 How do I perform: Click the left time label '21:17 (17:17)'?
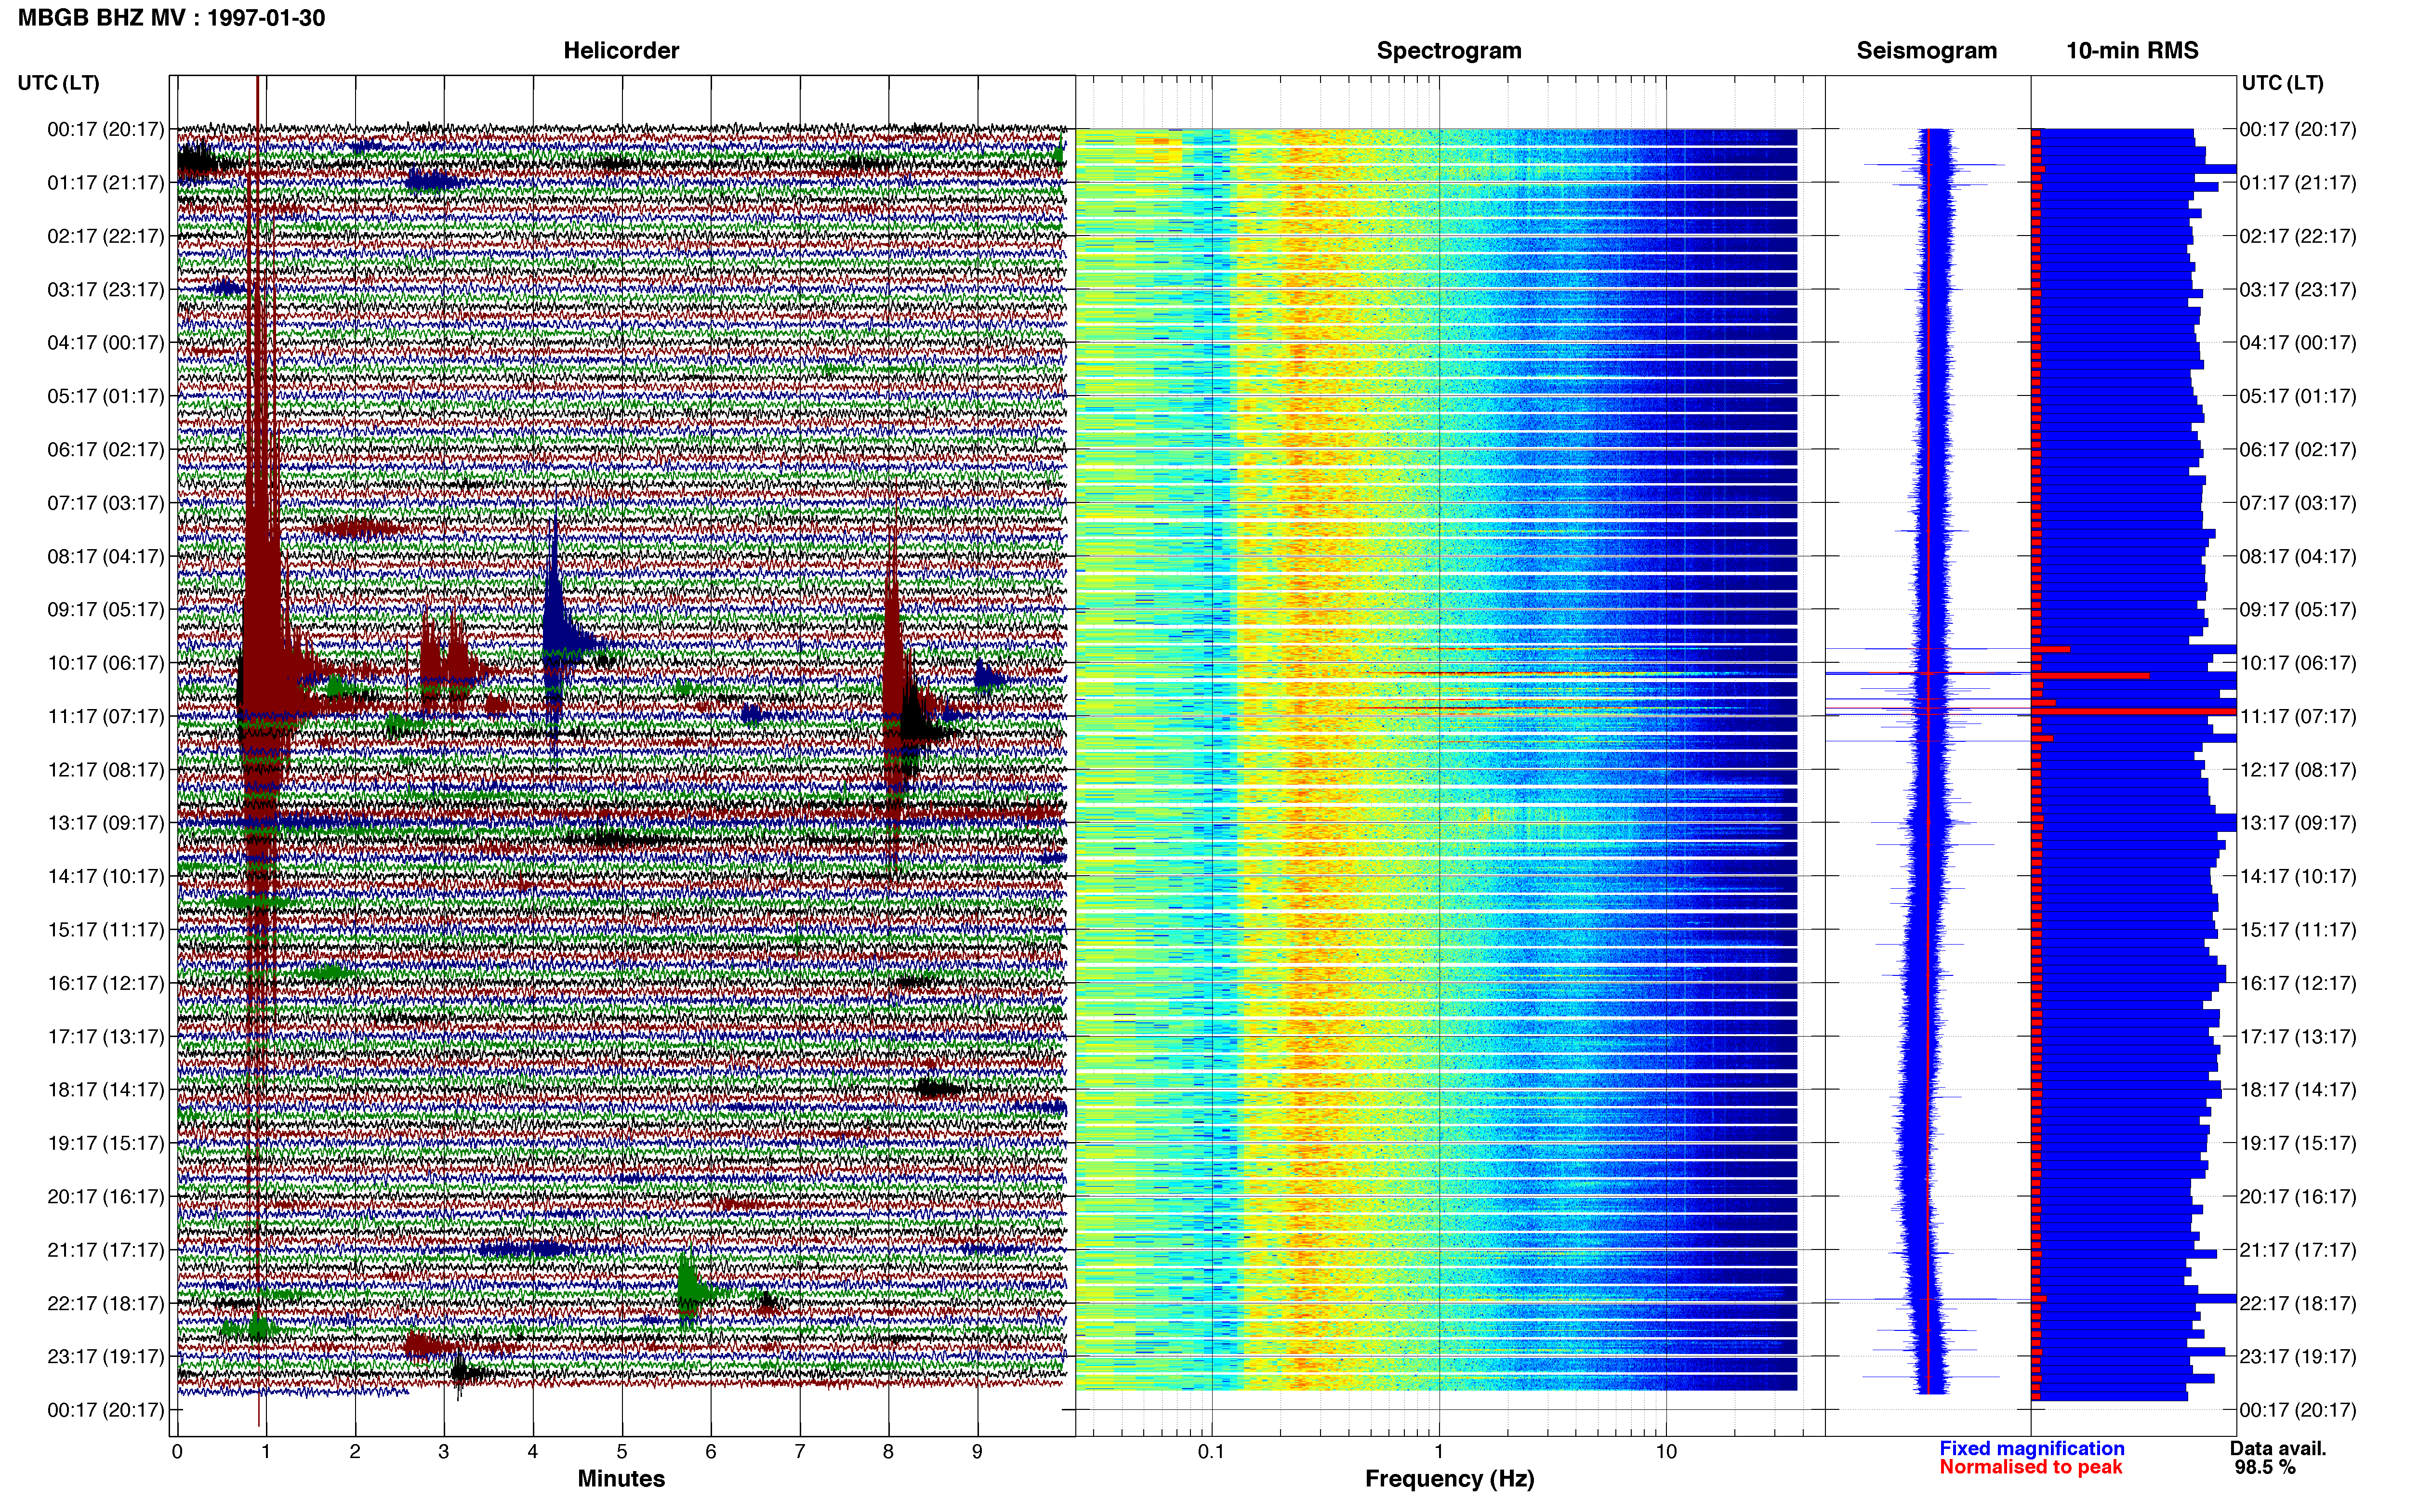(x=106, y=1250)
